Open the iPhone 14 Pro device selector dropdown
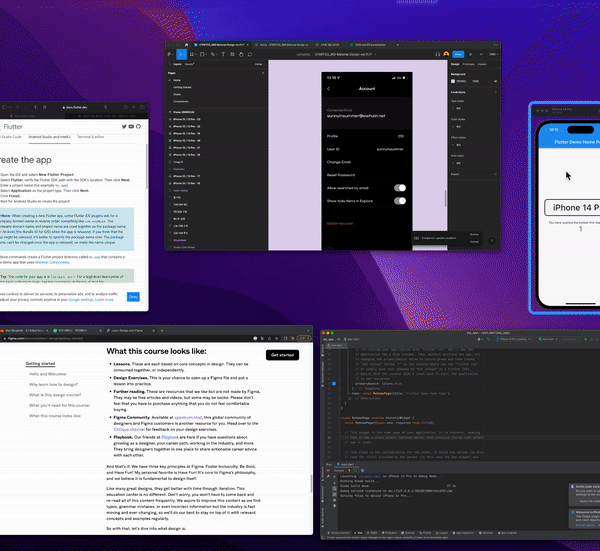This screenshot has width=600, height=551. 514,339
